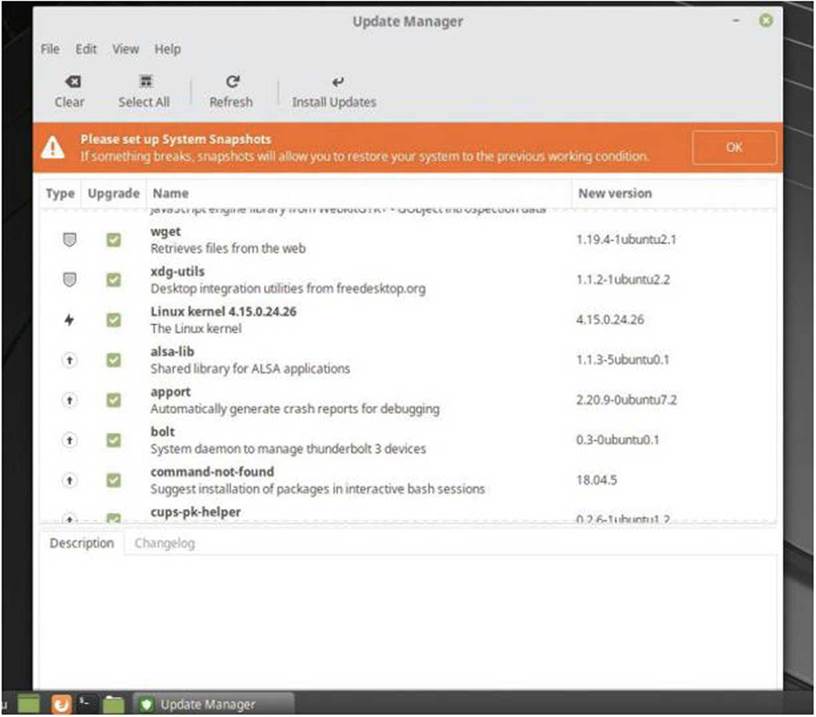Click the up-arrow type icon for apport
This screenshot has width=816, height=717.
[x=69, y=400]
